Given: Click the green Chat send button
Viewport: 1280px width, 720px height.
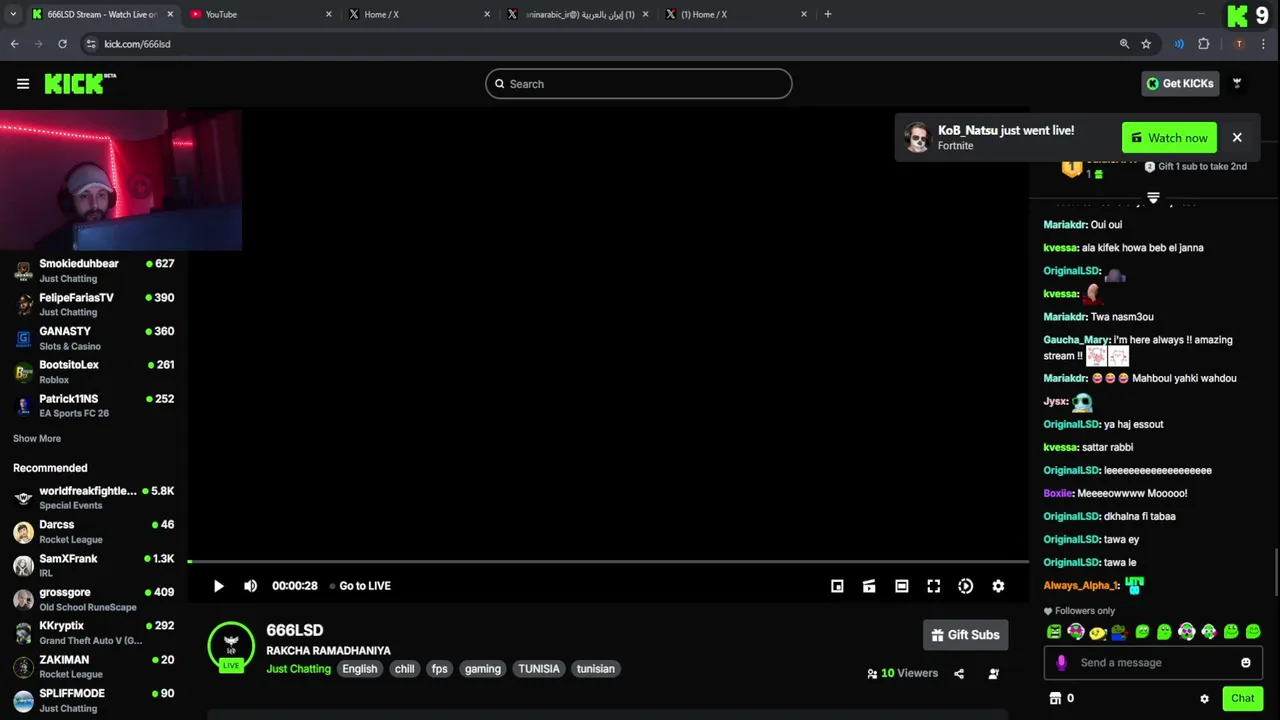Looking at the screenshot, I should [1242, 698].
